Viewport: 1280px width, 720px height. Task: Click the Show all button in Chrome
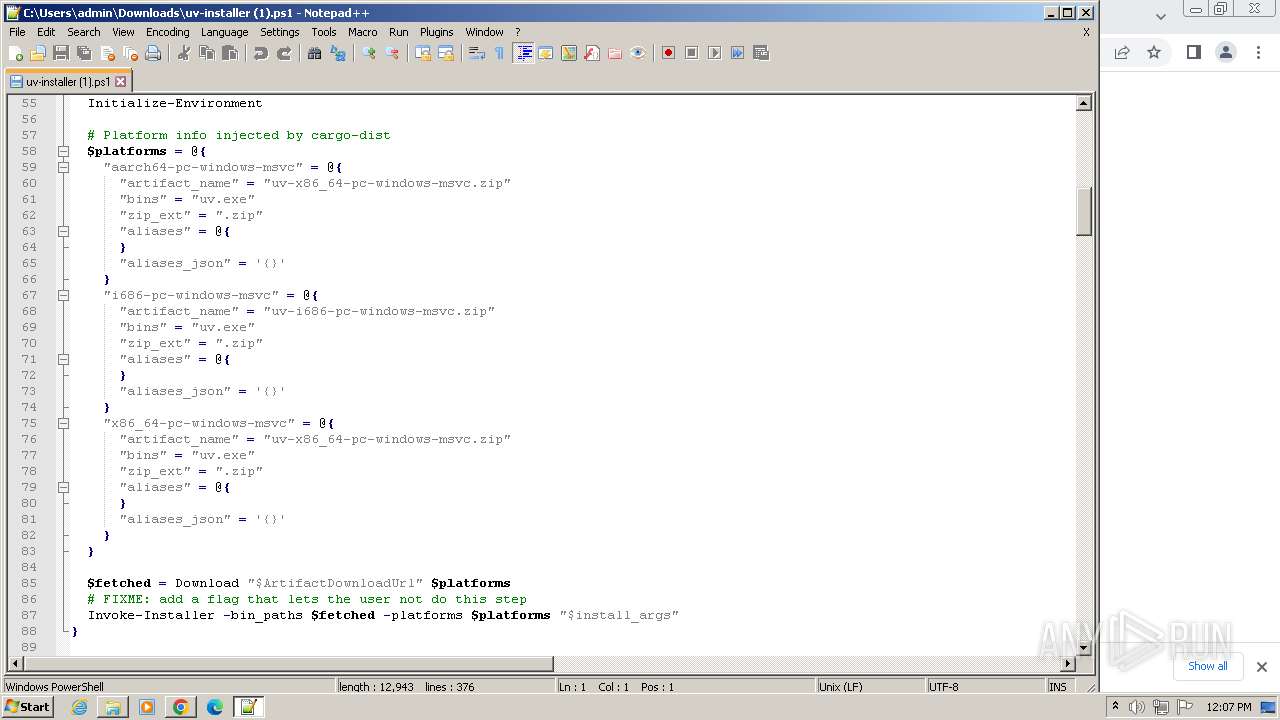[1207, 666]
